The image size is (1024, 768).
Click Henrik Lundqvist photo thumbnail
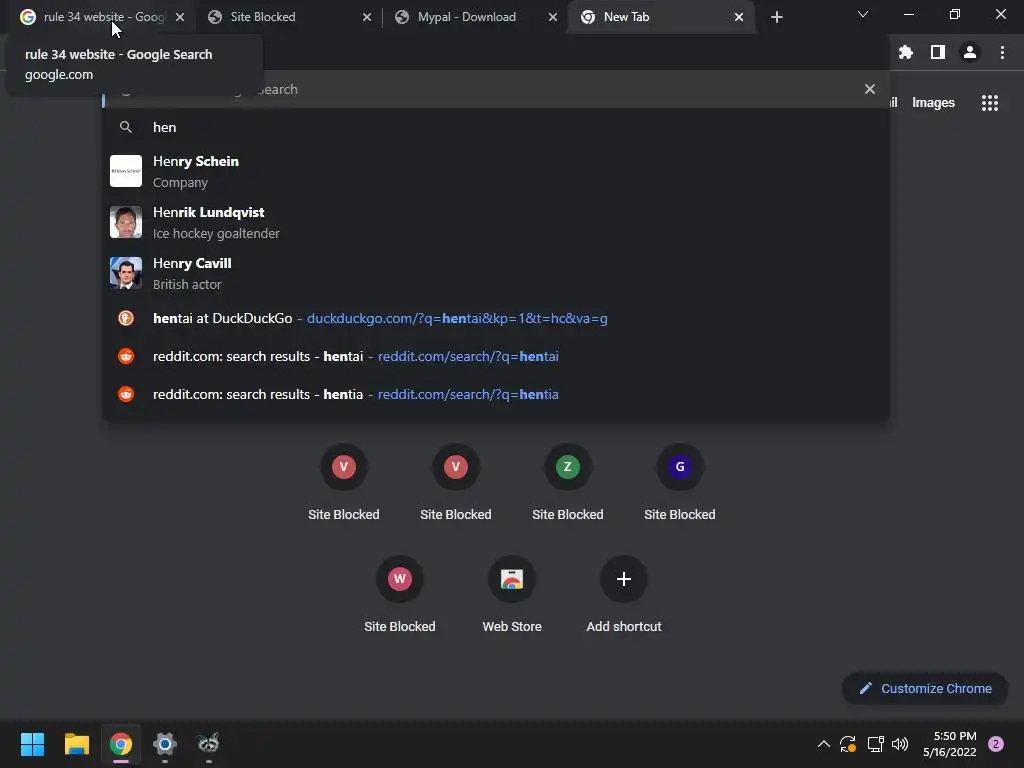pyautogui.click(x=126, y=222)
